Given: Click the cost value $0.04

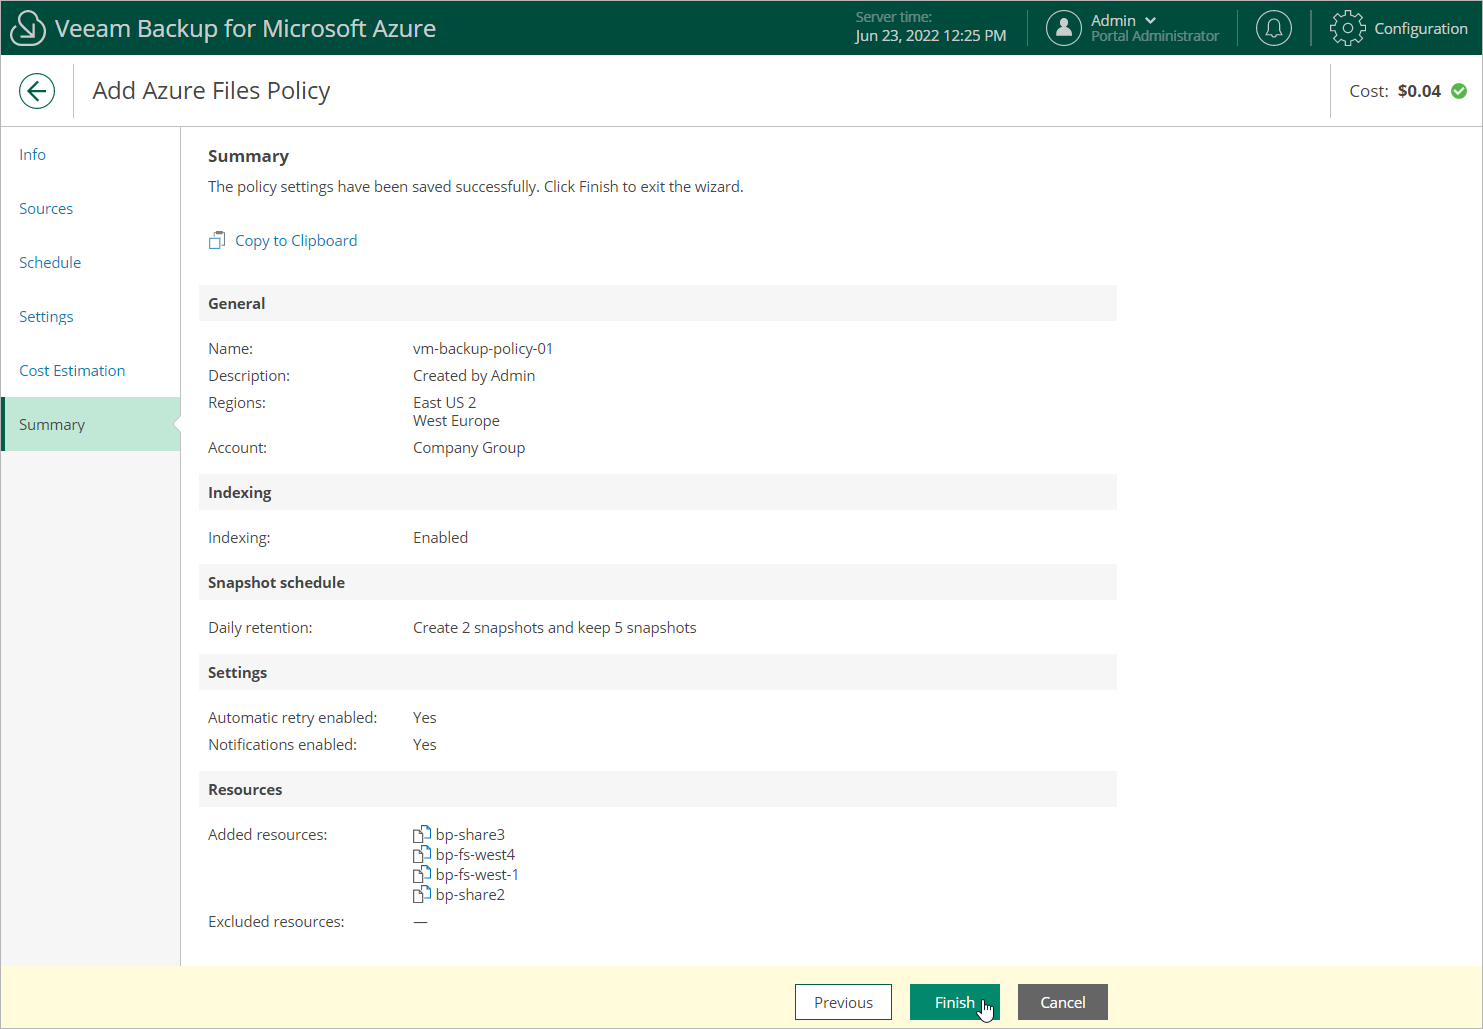Looking at the screenshot, I should click(1419, 91).
